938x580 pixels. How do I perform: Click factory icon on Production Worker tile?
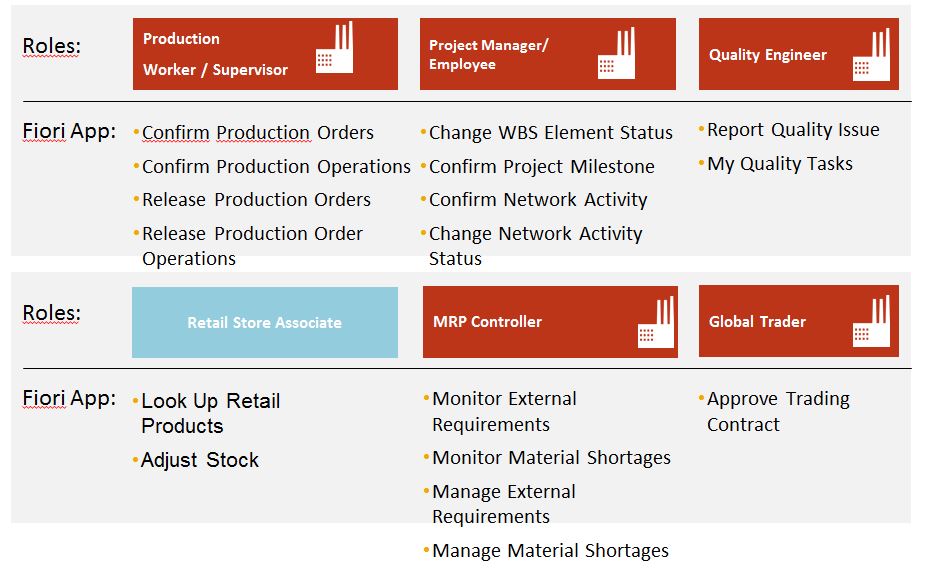[335, 48]
